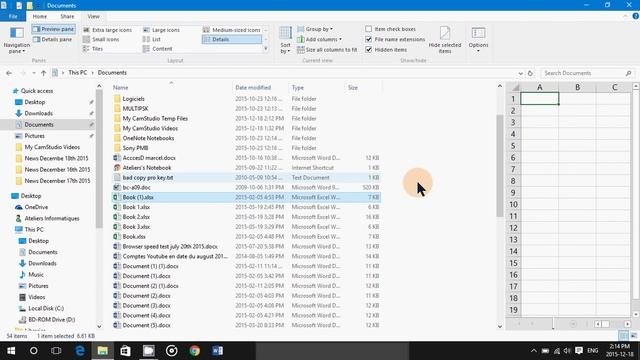Open the Windows Start menu
This screenshot has height=360, width=640.
tap(11, 351)
